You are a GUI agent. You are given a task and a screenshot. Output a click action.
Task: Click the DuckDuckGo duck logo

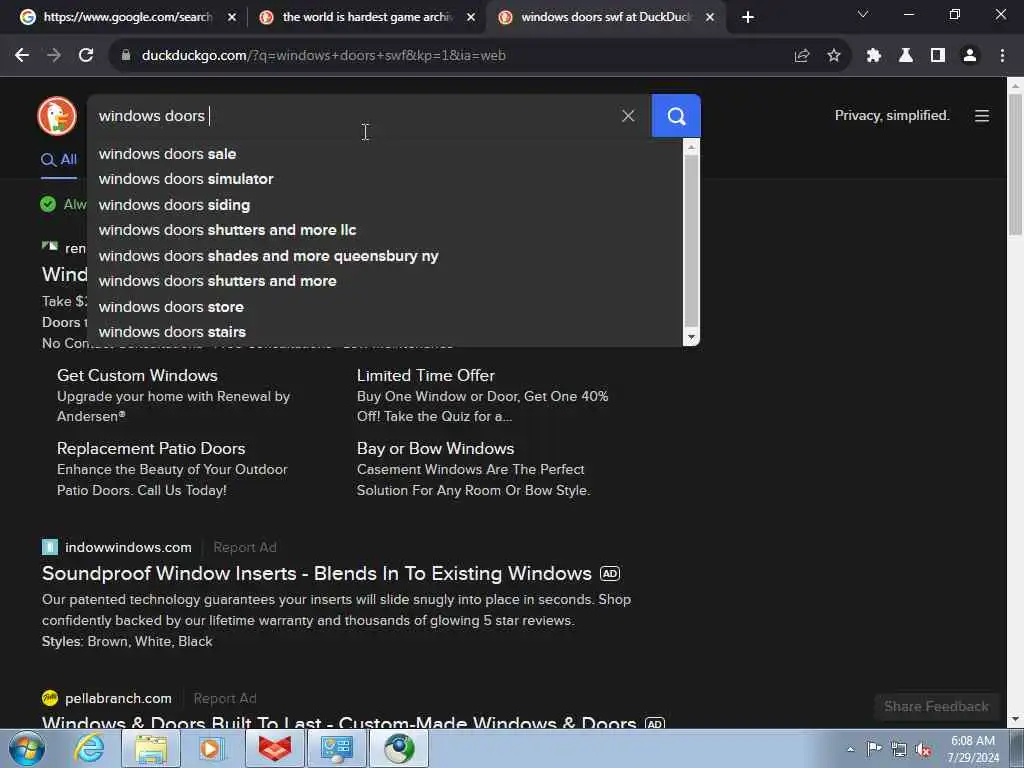57,116
